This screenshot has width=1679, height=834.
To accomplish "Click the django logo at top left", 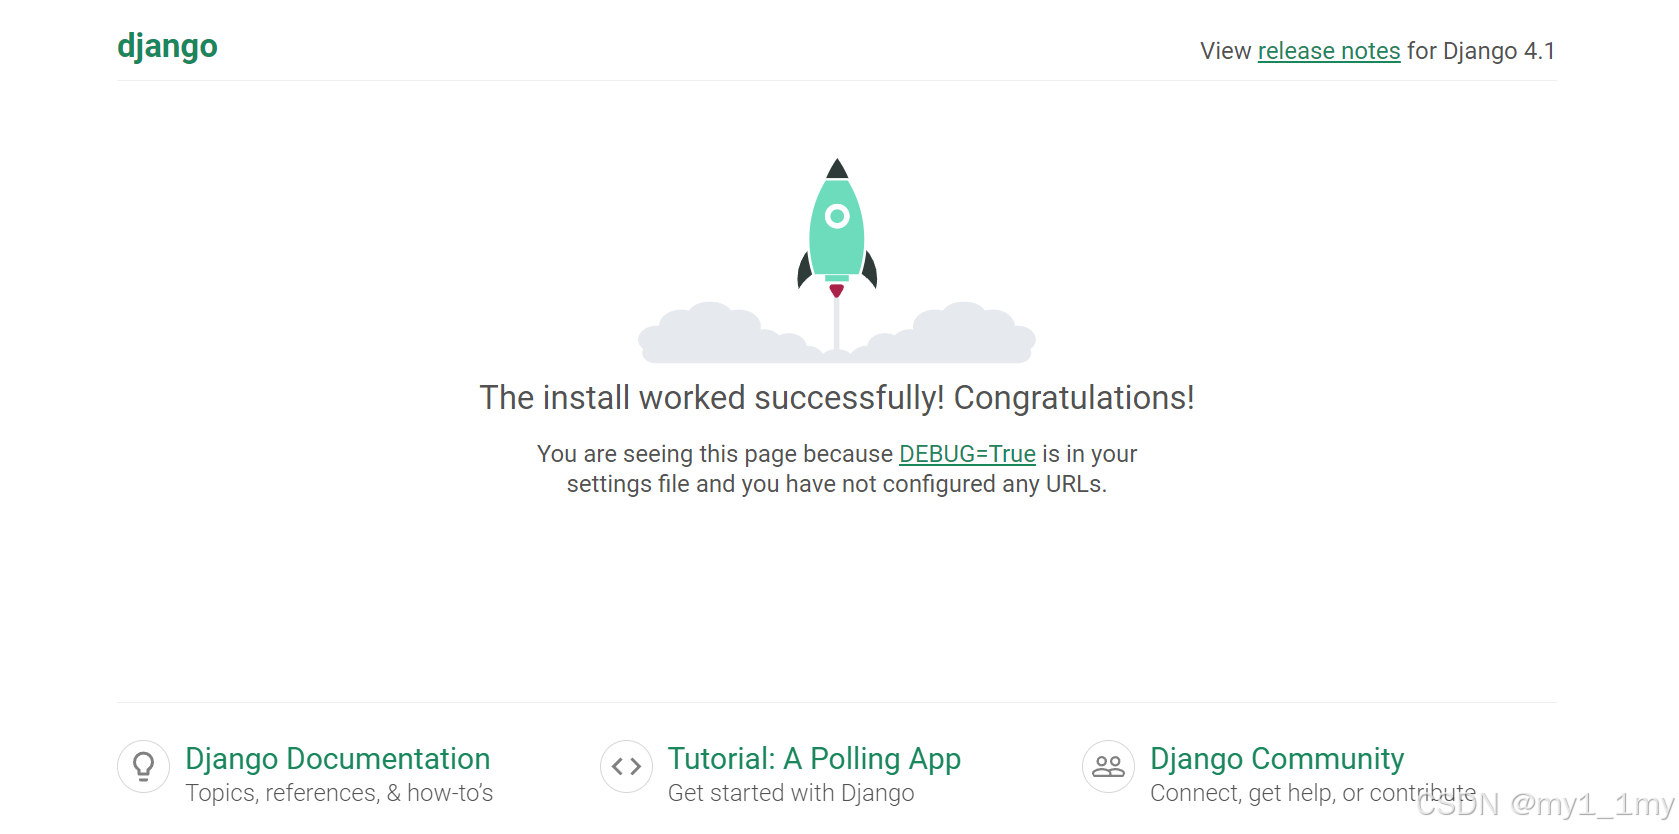I will (167, 46).
